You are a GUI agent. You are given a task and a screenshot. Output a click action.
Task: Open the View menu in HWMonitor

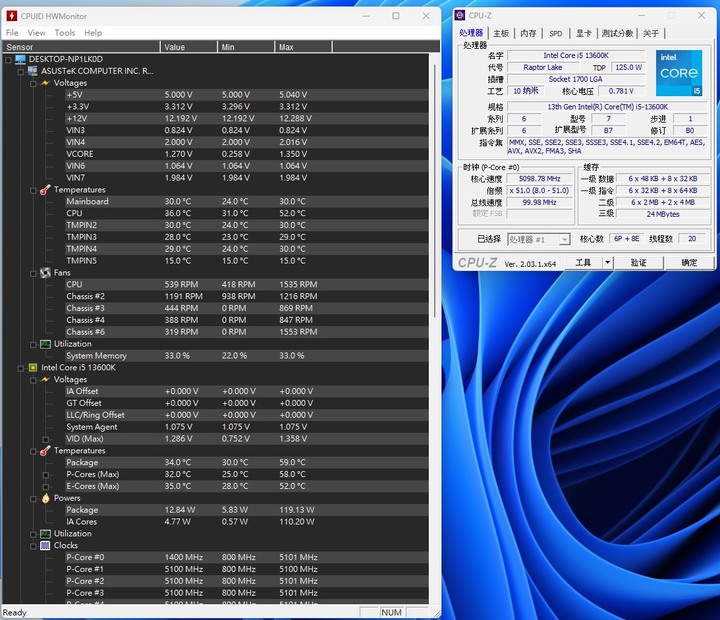coord(36,33)
